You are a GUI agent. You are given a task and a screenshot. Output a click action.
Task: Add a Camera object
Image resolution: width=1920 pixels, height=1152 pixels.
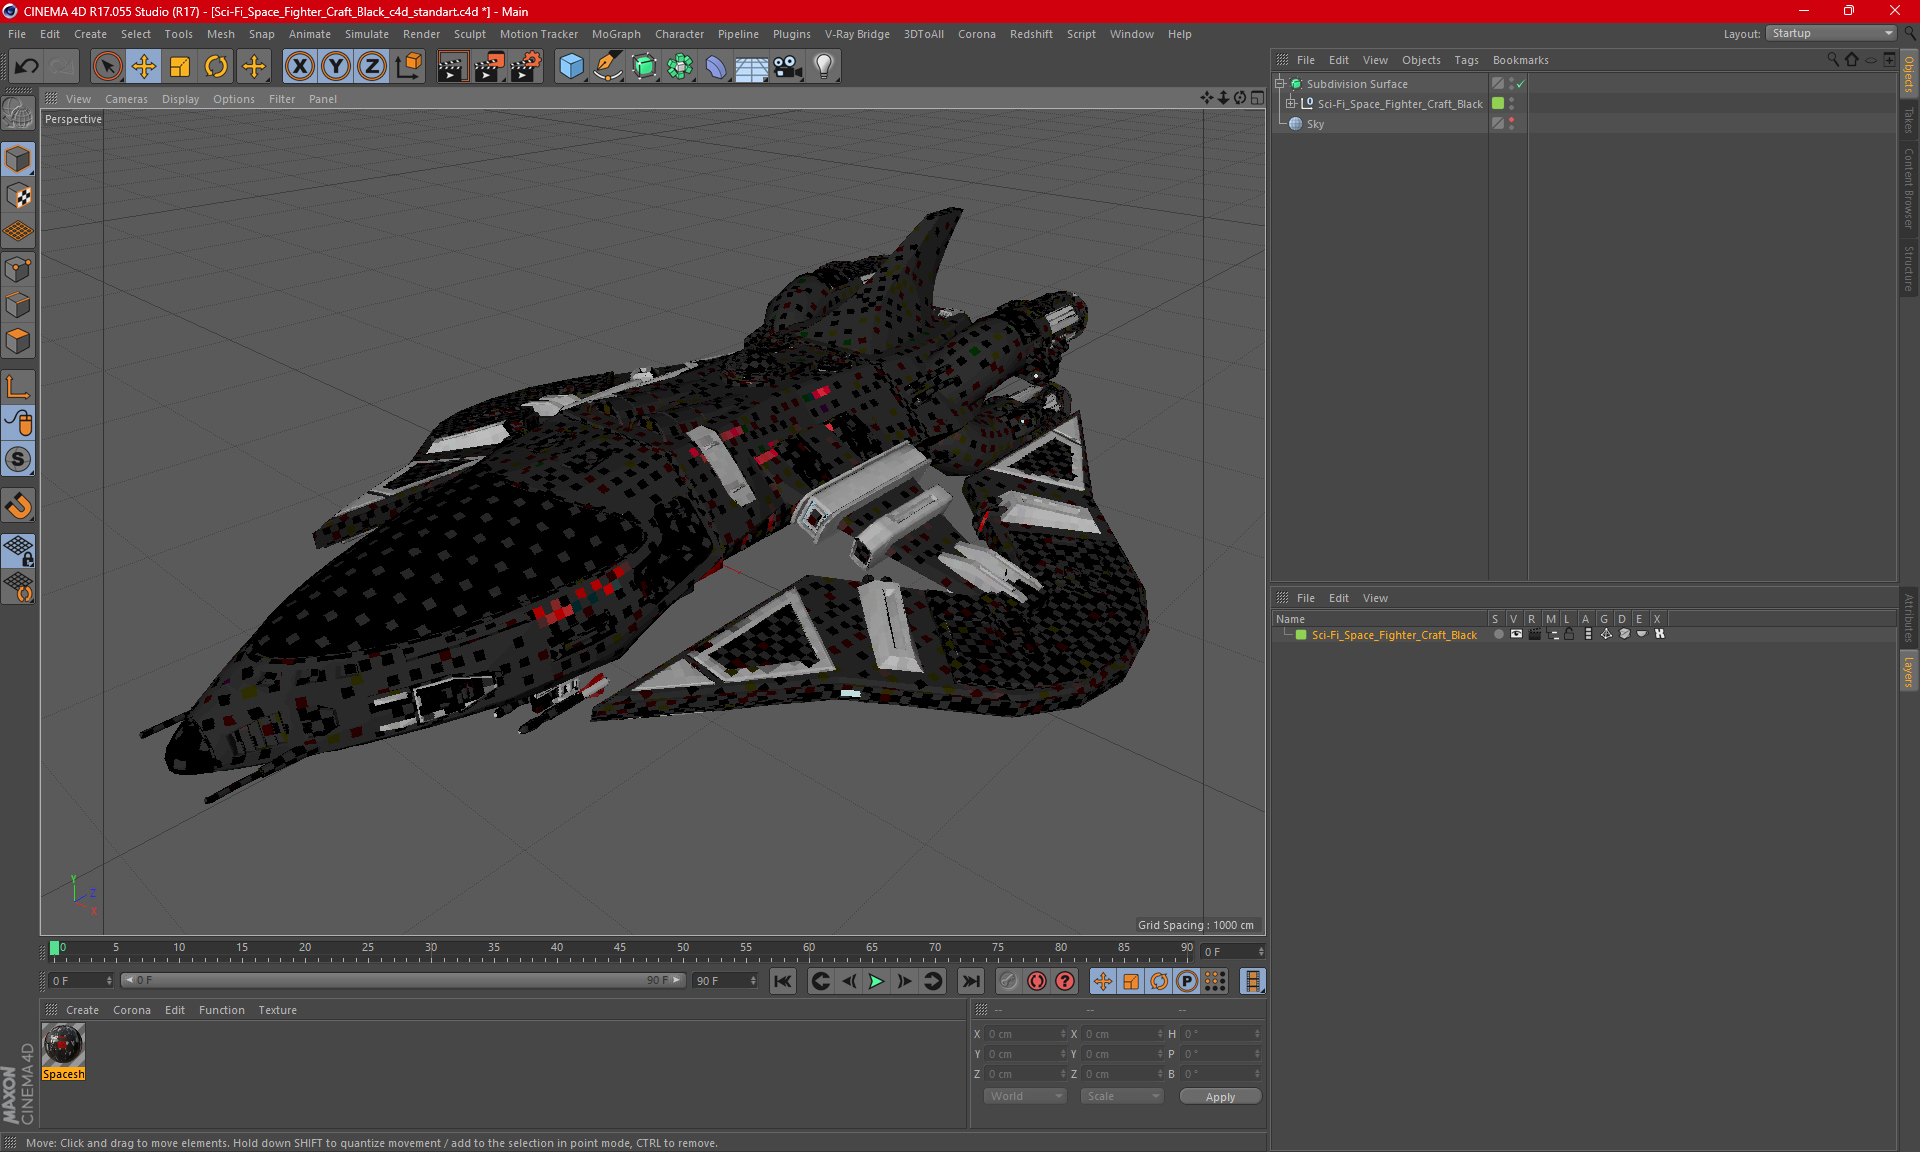[788, 67]
